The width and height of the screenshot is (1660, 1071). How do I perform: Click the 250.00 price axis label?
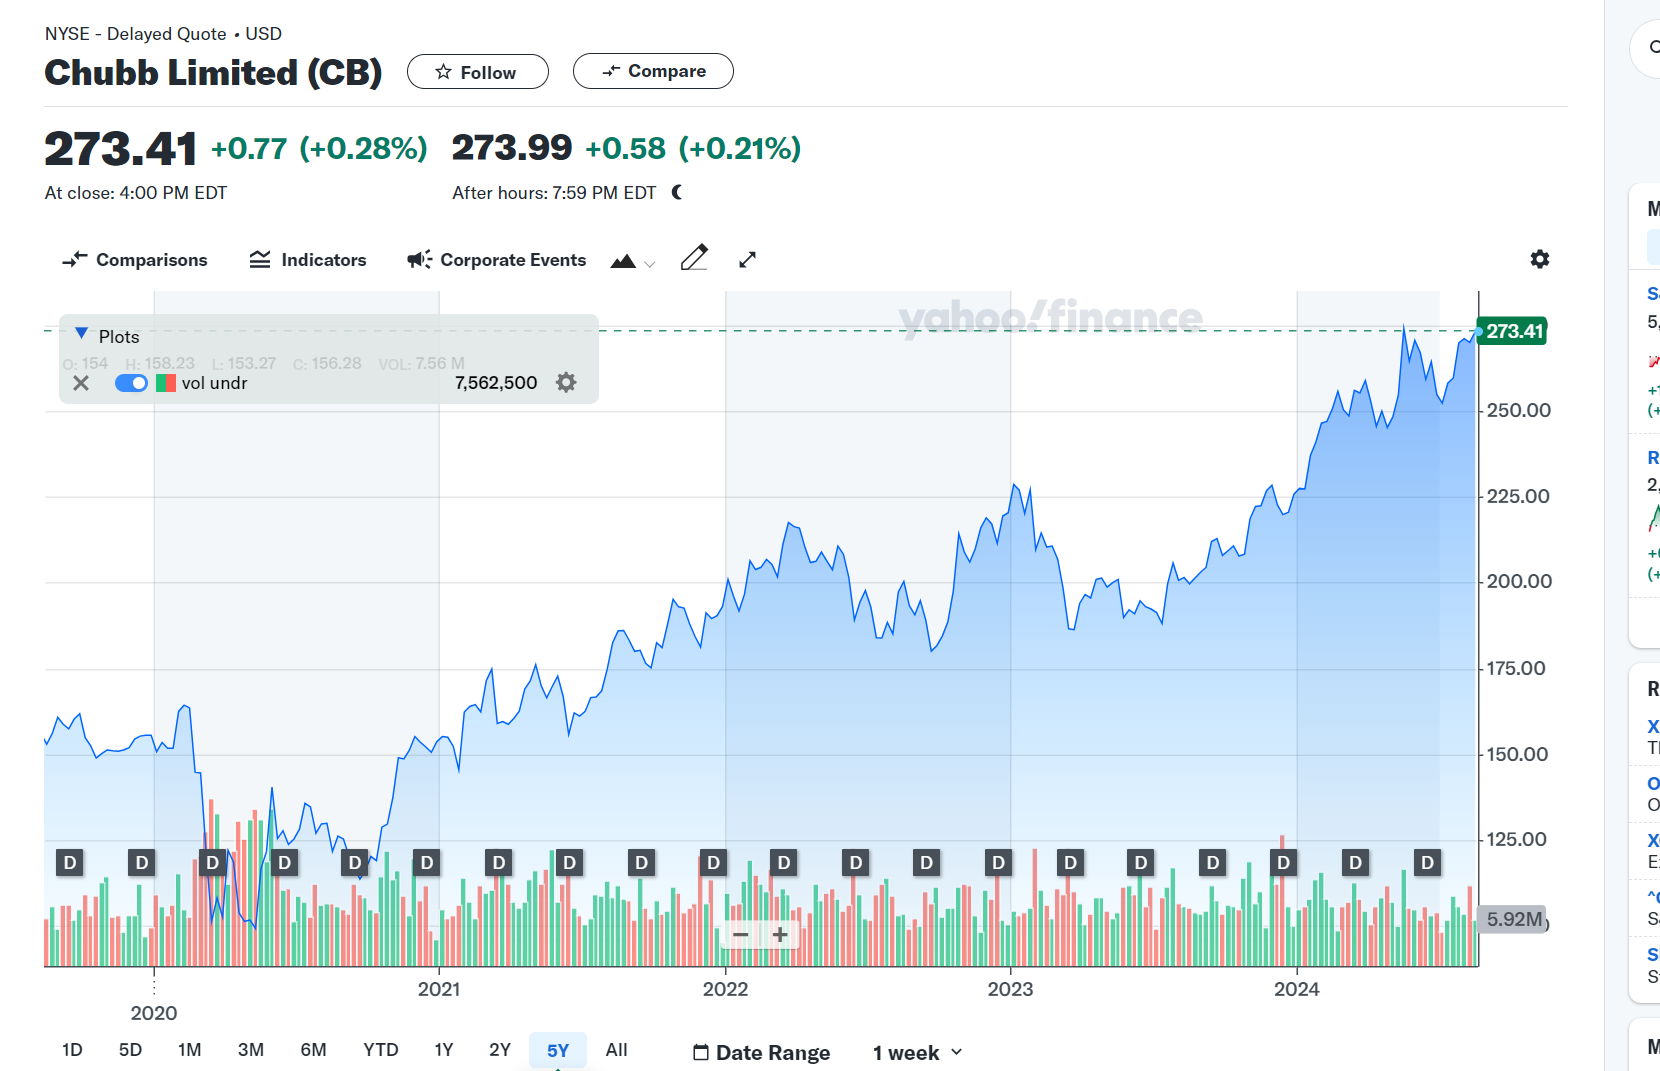pos(1519,411)
